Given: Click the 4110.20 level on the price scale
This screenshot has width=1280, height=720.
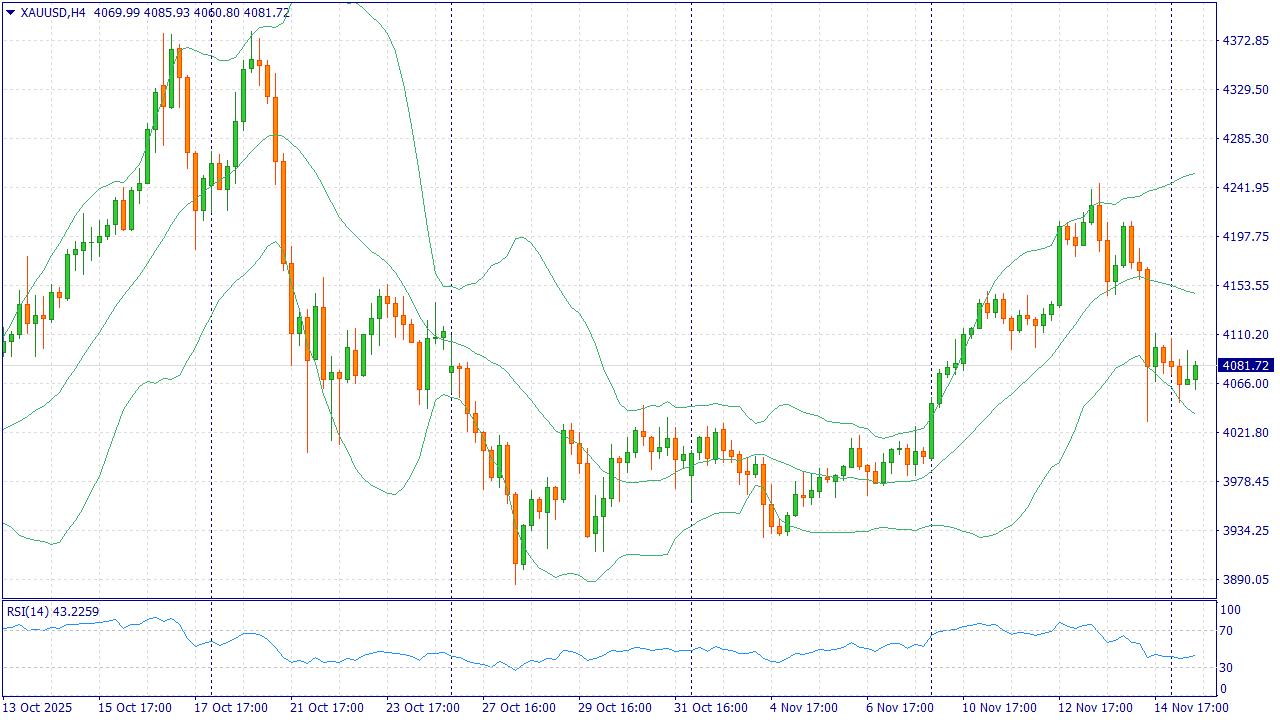Looking at the screenshot, I should [x=1245, y=335].
